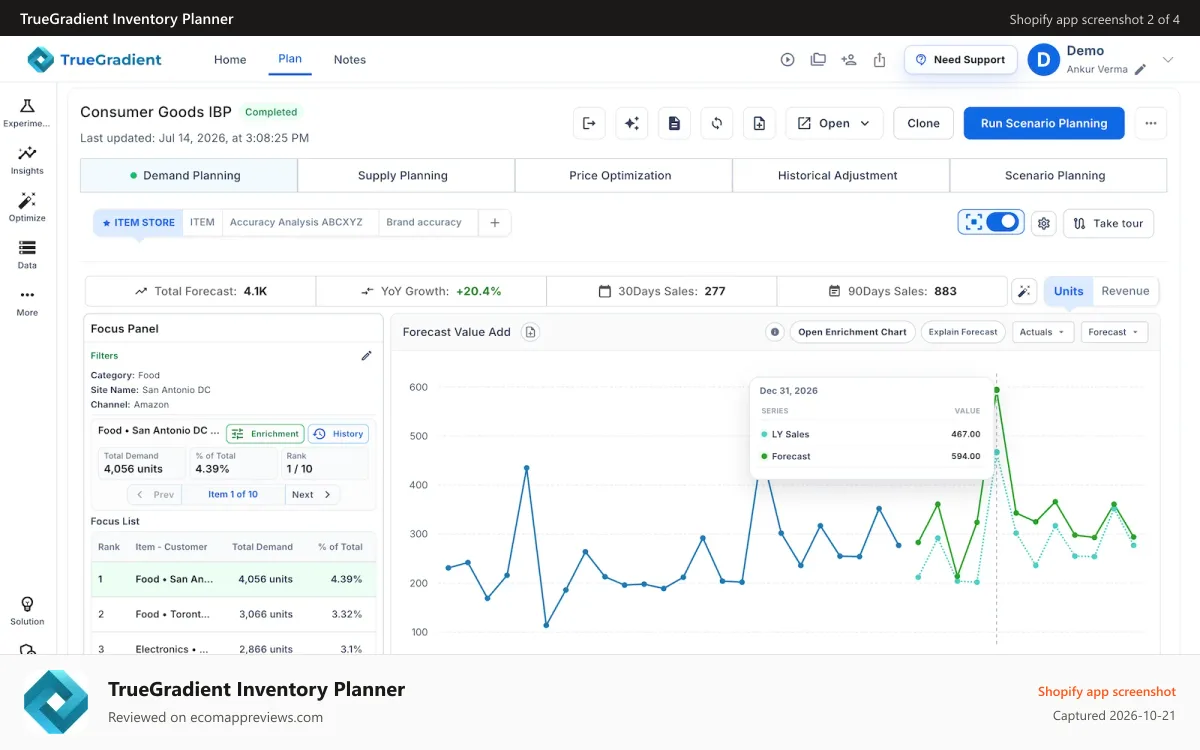Select the Food • Toront... rank 2 row
Image resolution: width=1200 pixels, height=750 pixels.
[234, 614]
